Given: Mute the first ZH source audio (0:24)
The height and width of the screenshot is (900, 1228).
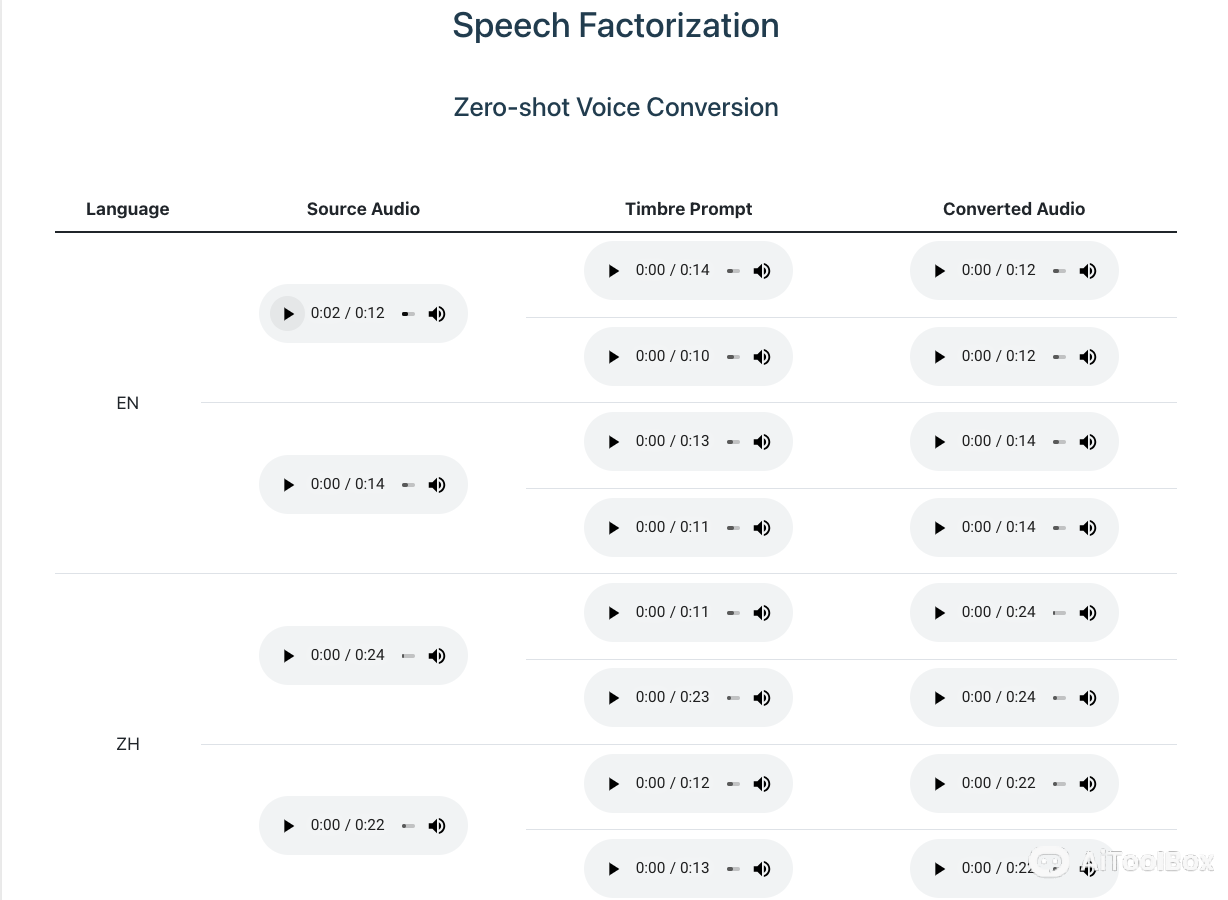Looking at the screenshot, I should pos(437,656).
